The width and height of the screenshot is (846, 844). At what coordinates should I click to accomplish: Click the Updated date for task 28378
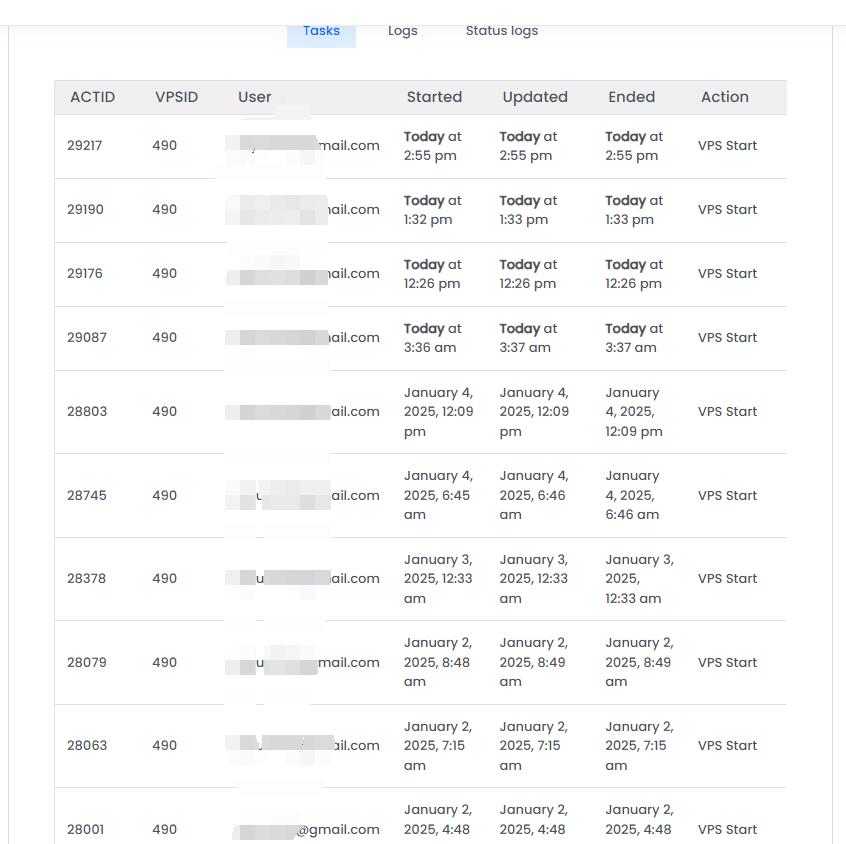[534, 578]
